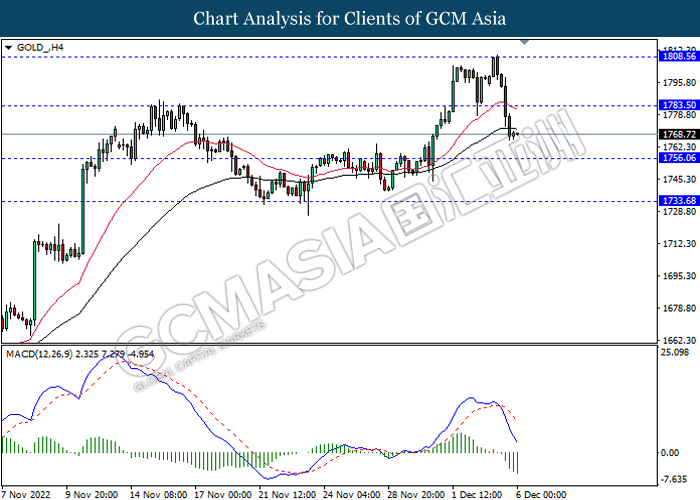
Task: Click the 17 Nov 00:00 time label
Action: click(x=223, y=495)
